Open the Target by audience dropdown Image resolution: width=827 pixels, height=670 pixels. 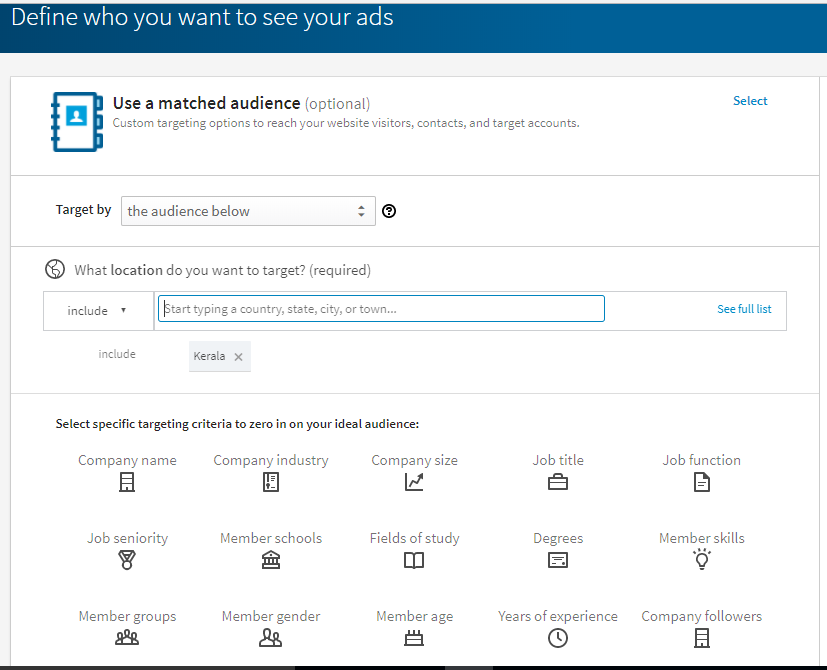click(x=248, y=211)
